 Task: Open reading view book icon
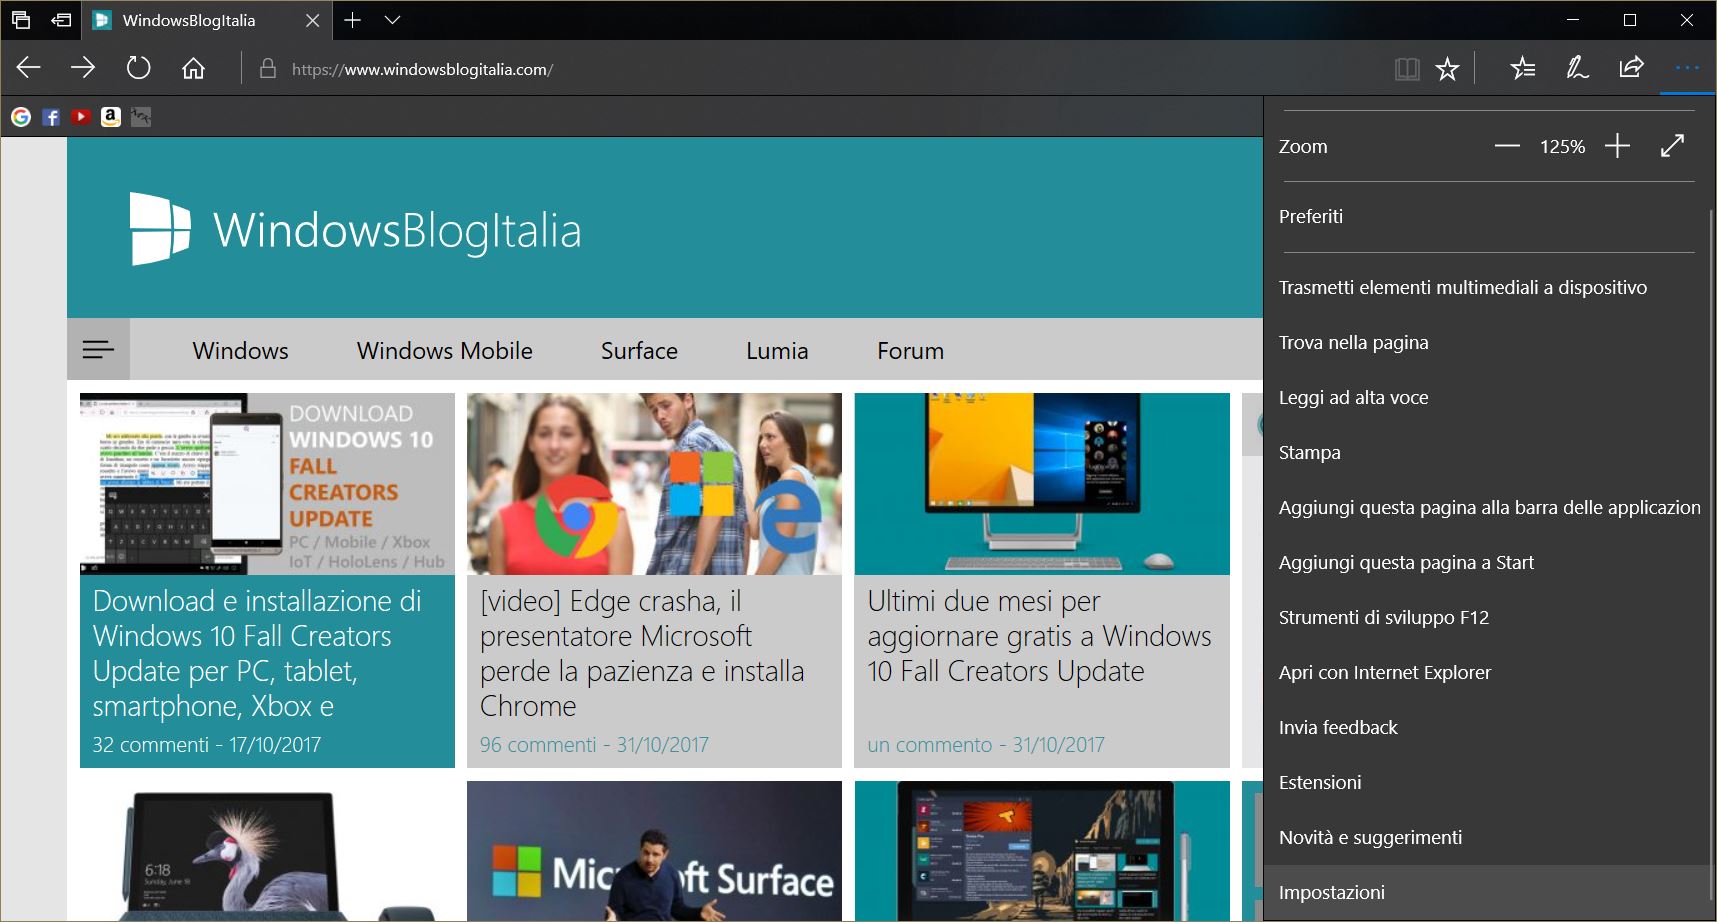(1407, 69)
